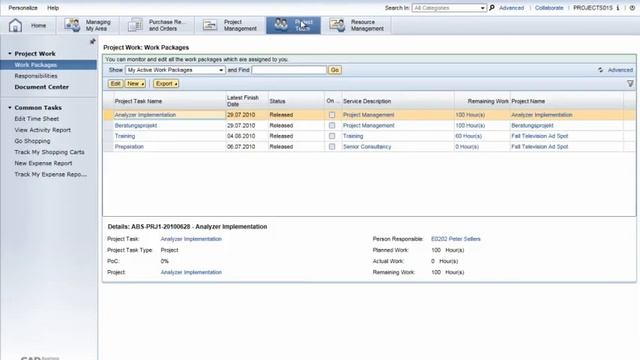Screen dimensions: 640x360
Task: Open the New button menu
Action: coord(135,84)
